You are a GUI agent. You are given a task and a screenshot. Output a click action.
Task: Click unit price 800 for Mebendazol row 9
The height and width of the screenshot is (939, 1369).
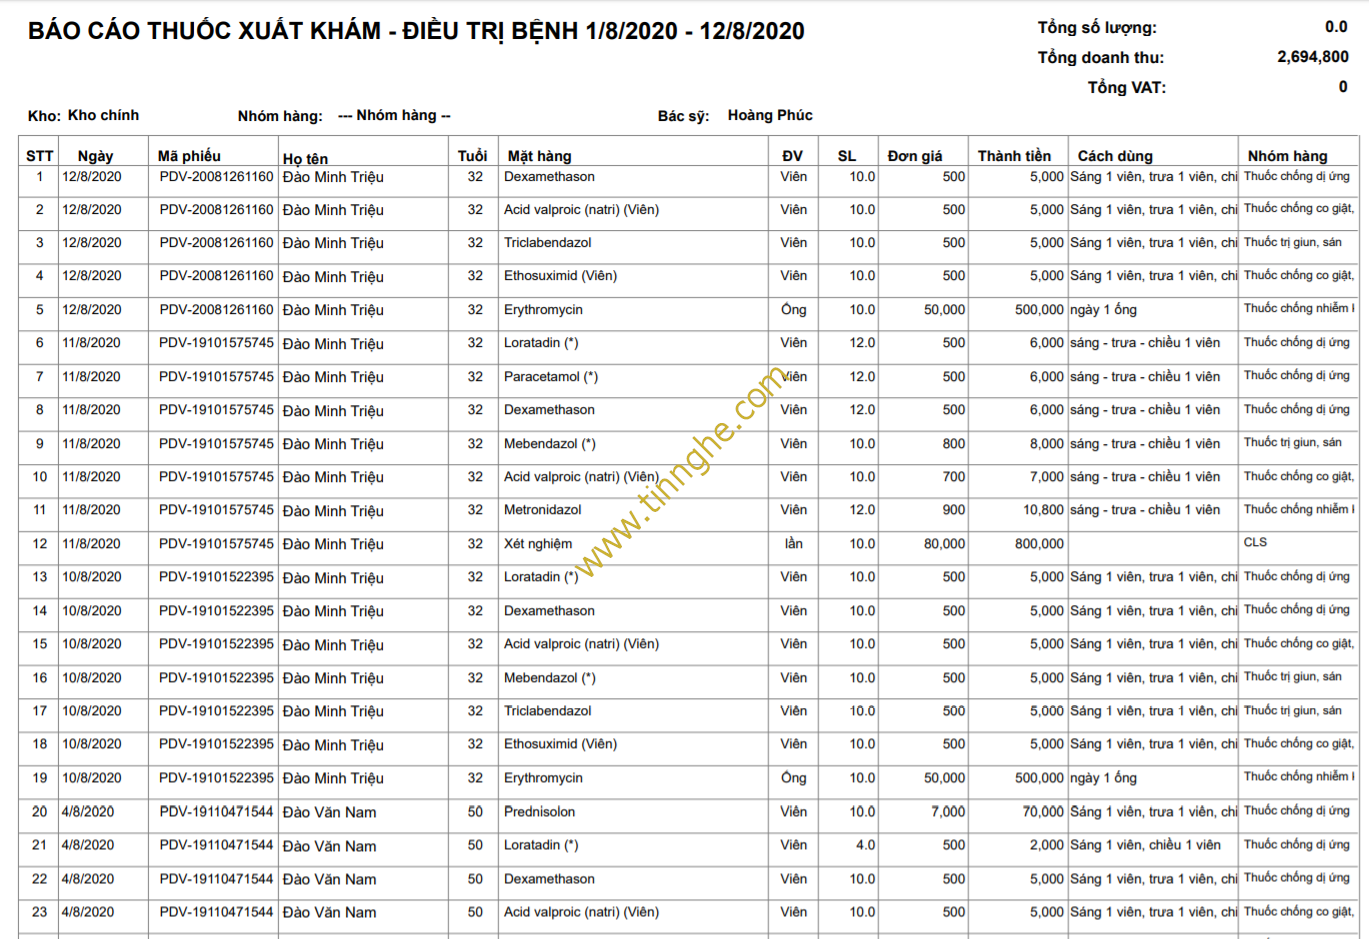click(x=953, y=444)
